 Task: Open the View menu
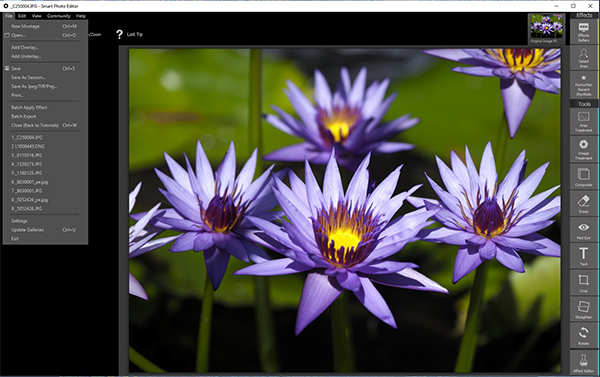(36, 16)
